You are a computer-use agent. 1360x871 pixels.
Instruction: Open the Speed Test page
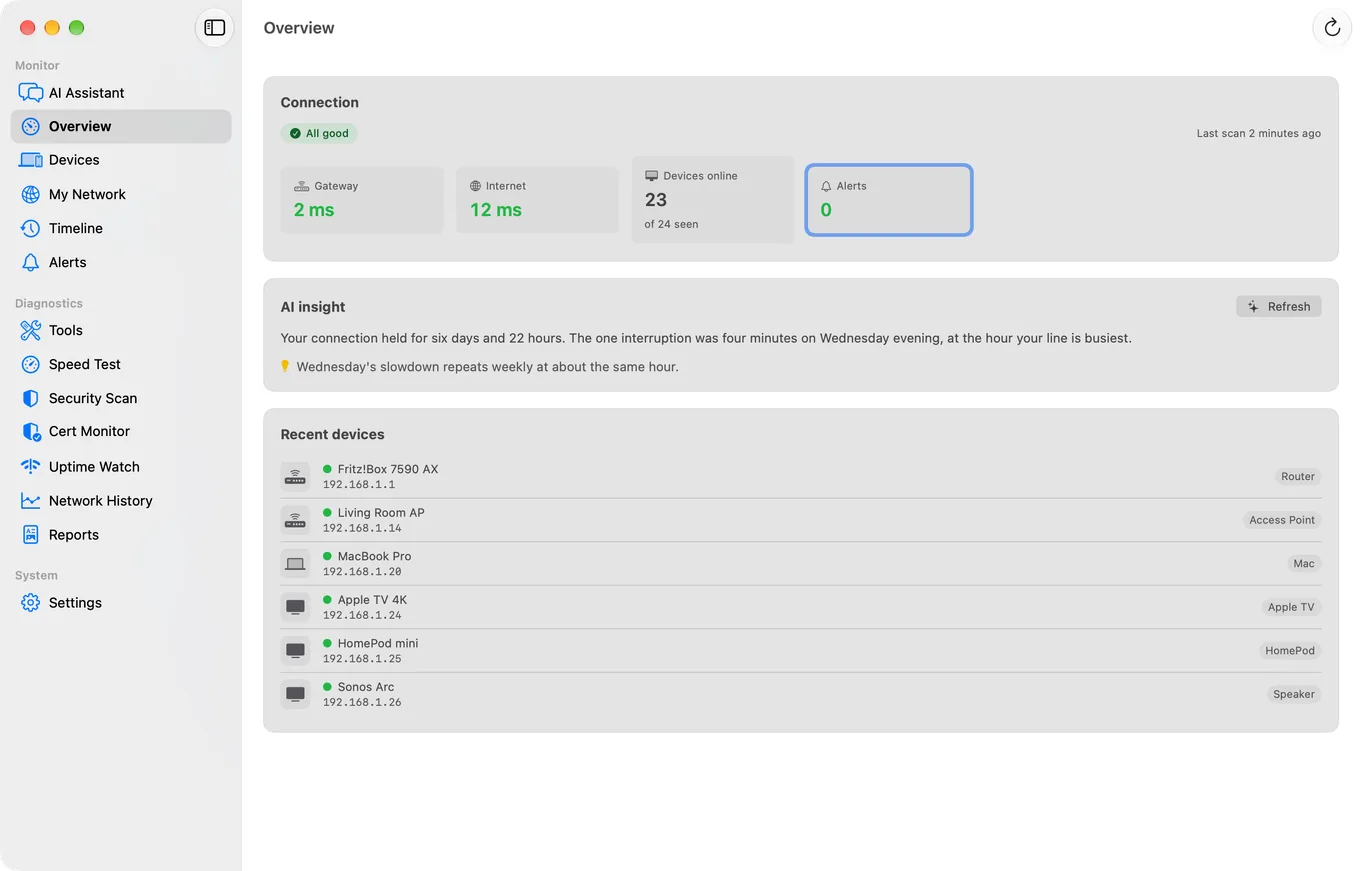121,364
